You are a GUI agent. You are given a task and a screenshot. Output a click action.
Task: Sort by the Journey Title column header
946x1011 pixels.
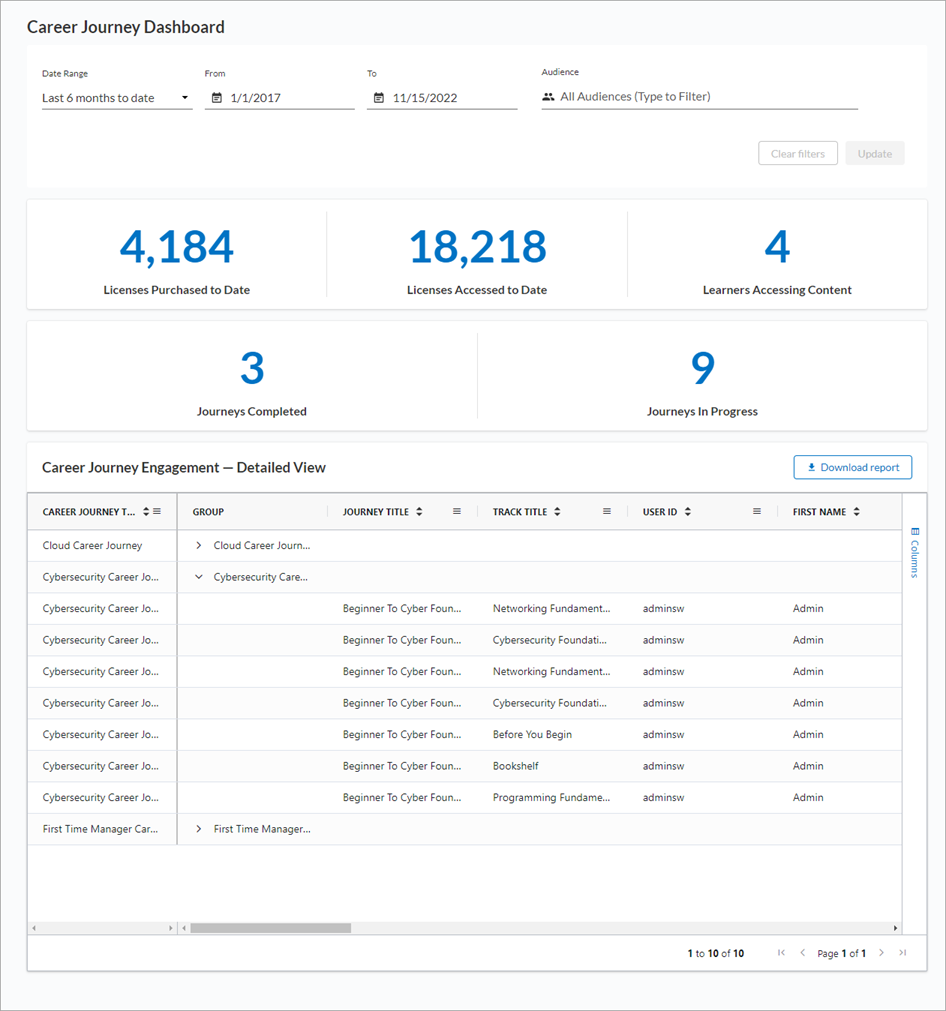tap(376, 512)
